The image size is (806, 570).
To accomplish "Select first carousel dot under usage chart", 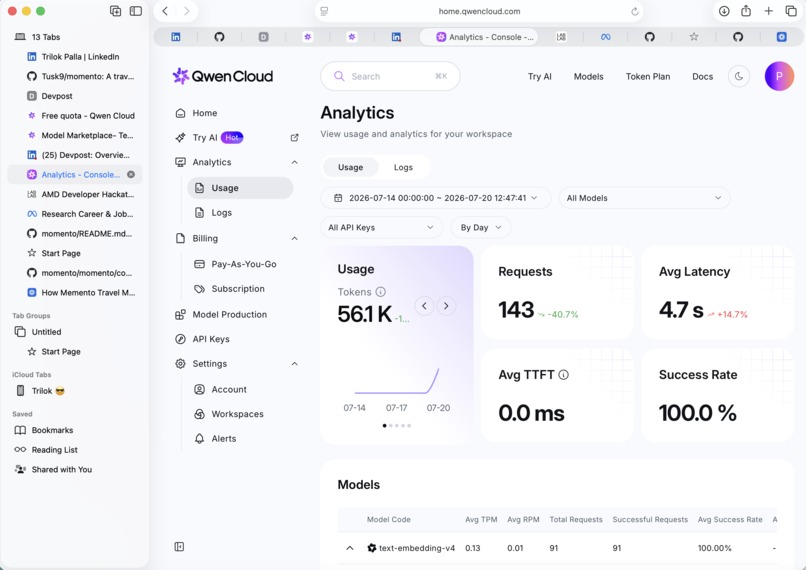I will (x=384, y=426).
